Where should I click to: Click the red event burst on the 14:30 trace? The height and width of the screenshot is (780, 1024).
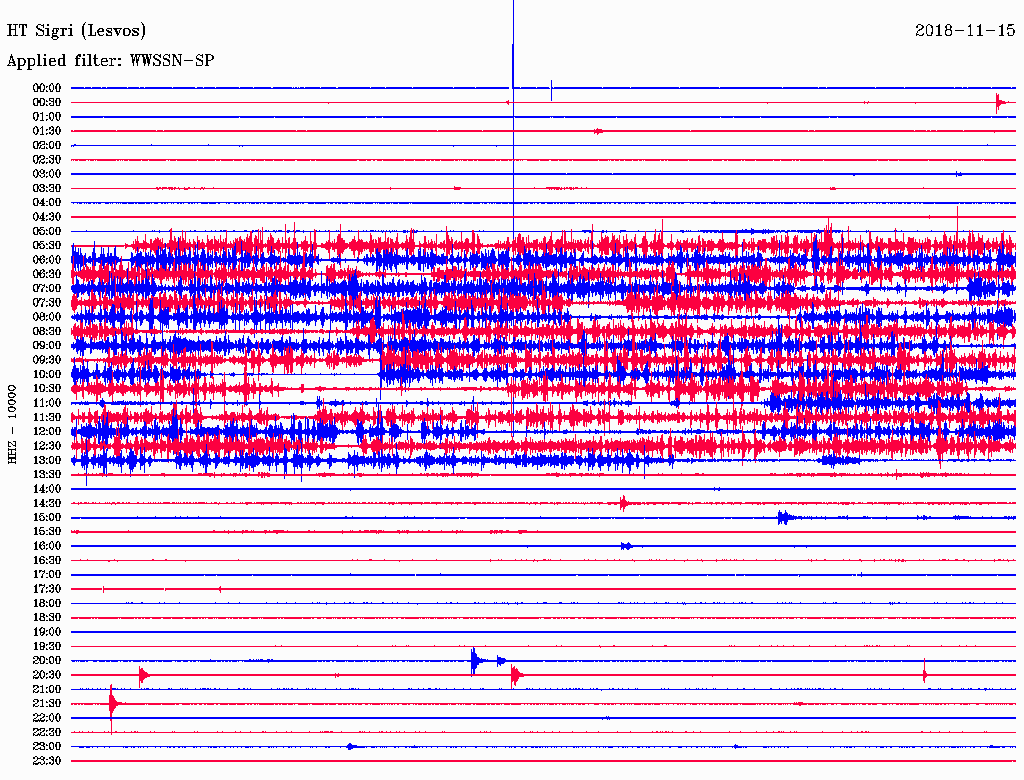coord(624,503)
